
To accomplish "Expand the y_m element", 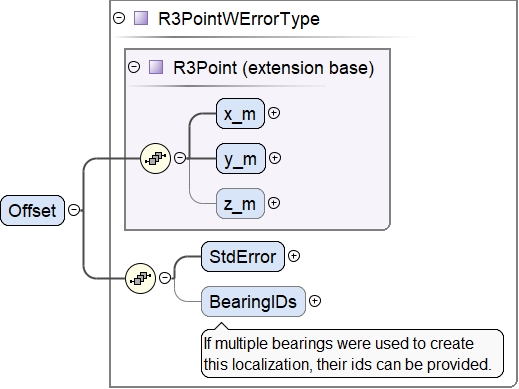I will [x=275, y=158].
